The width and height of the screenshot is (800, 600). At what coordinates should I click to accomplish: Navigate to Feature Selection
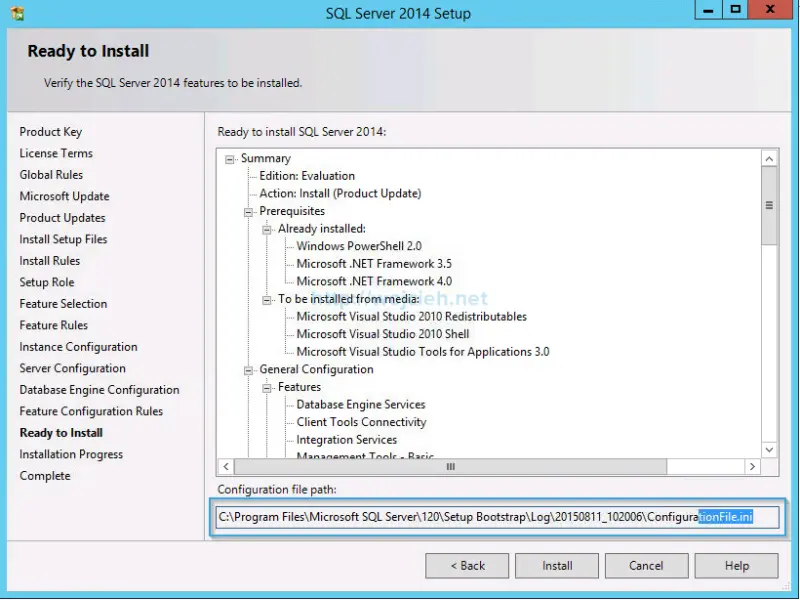pos(63,303)
